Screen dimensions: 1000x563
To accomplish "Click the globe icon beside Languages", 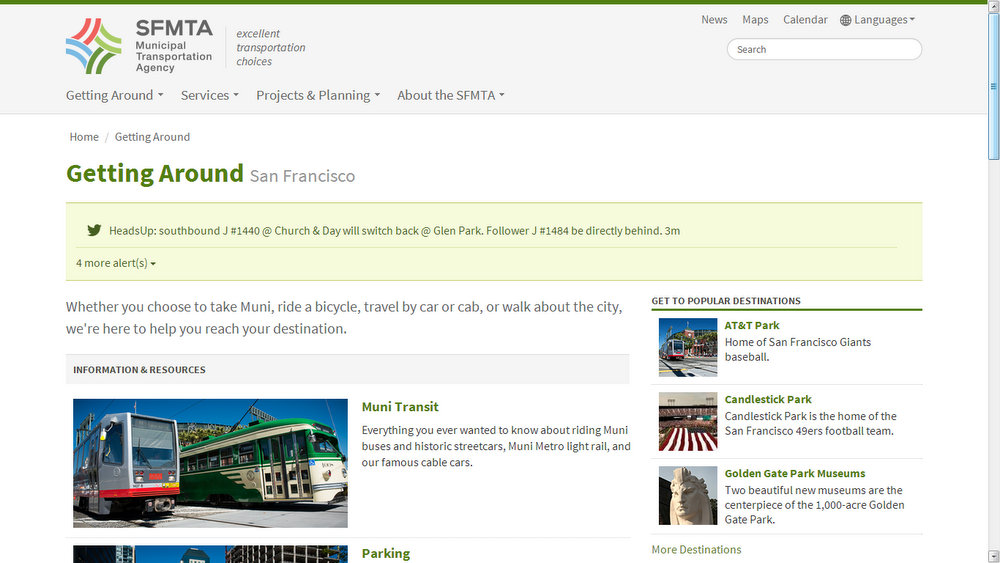I will point(846,20).
